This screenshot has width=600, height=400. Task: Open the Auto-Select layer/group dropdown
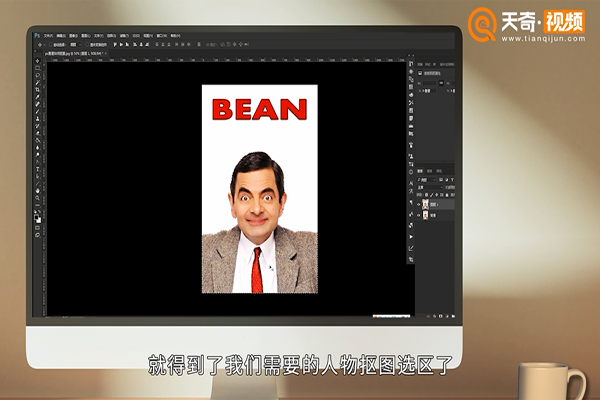pyautogui.click(x=75, y=45)
